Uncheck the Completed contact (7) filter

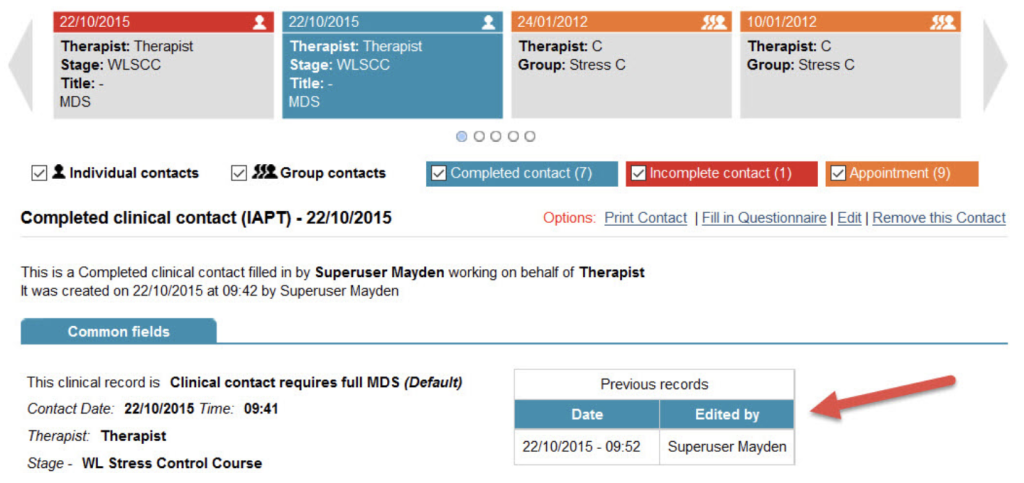point(439,173)
